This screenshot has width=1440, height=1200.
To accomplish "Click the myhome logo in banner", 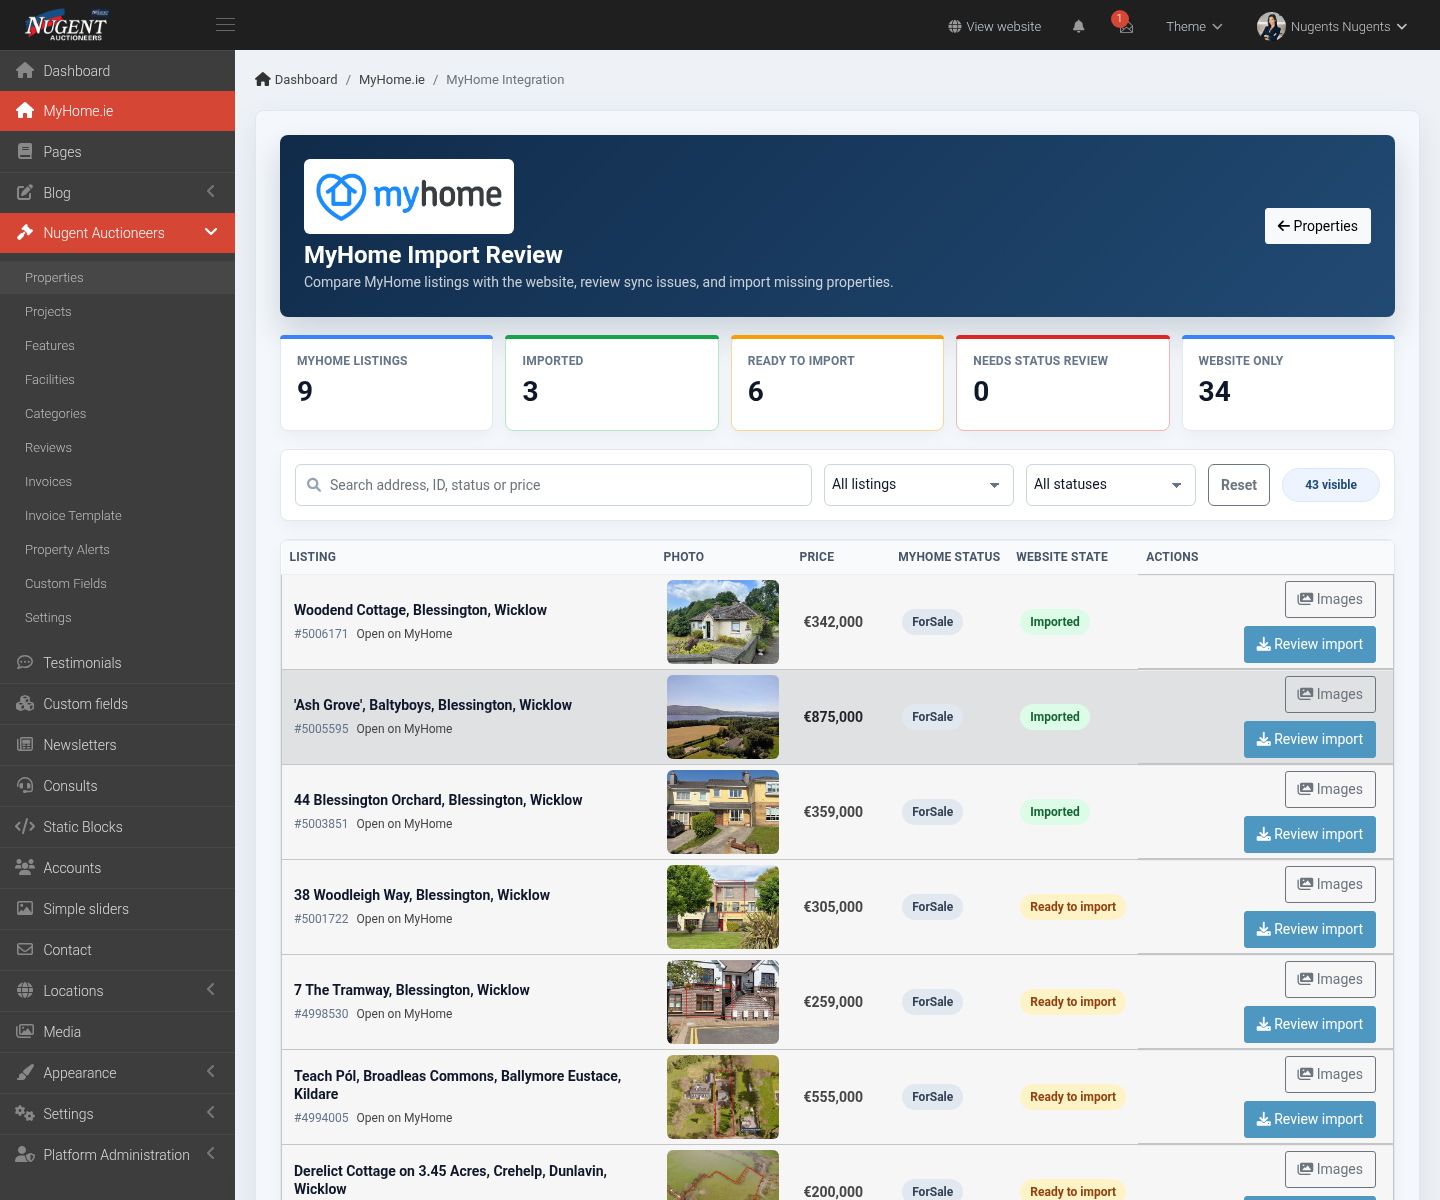I will tap(409, 196).
